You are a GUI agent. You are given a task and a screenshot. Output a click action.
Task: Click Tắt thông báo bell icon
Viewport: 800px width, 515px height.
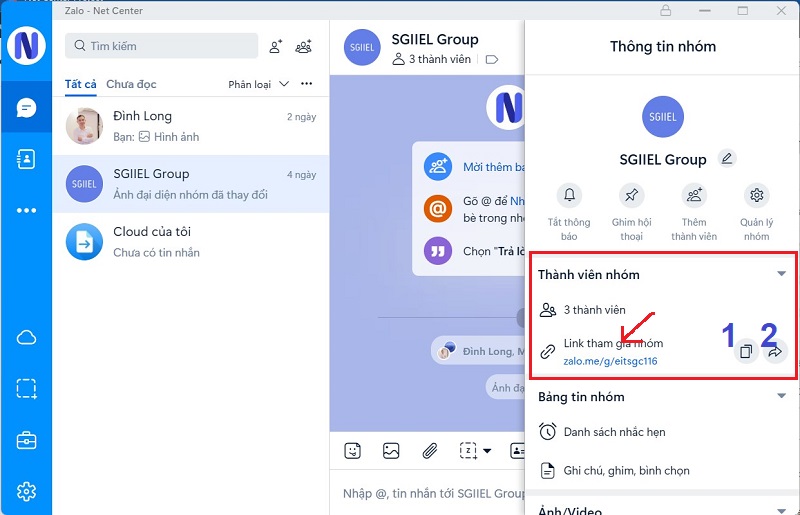[x=569, y=195]
